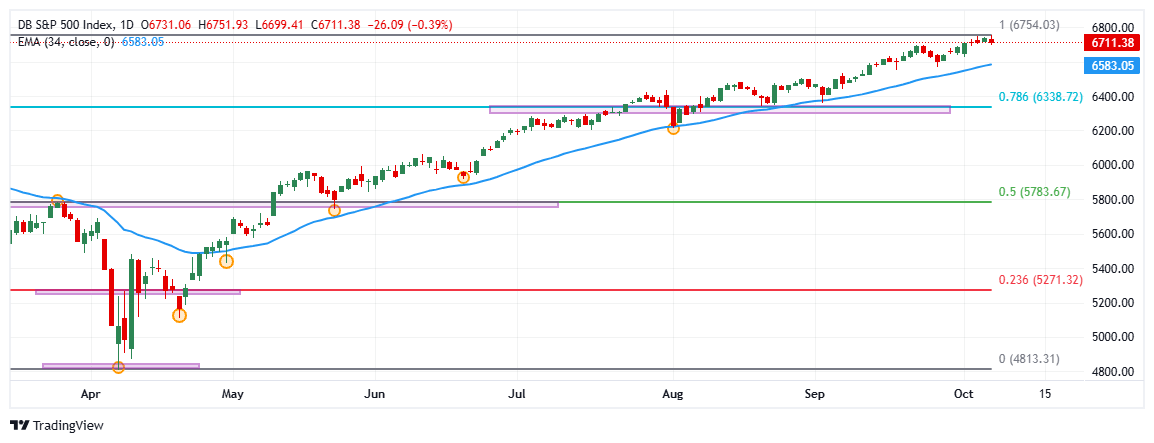Click the red current price tag 6711.38
Screen dimensions: 1154x443
tap(1112, 42)
